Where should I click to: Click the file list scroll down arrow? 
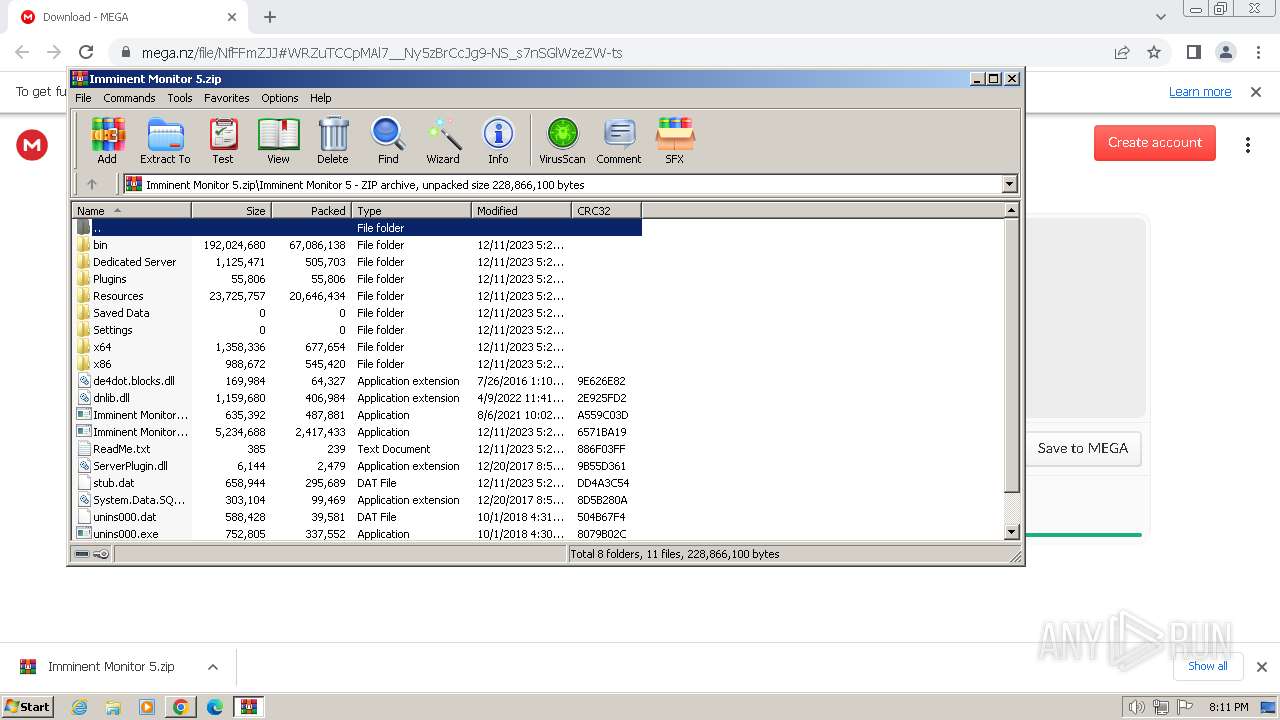(x=1011, y=532)
